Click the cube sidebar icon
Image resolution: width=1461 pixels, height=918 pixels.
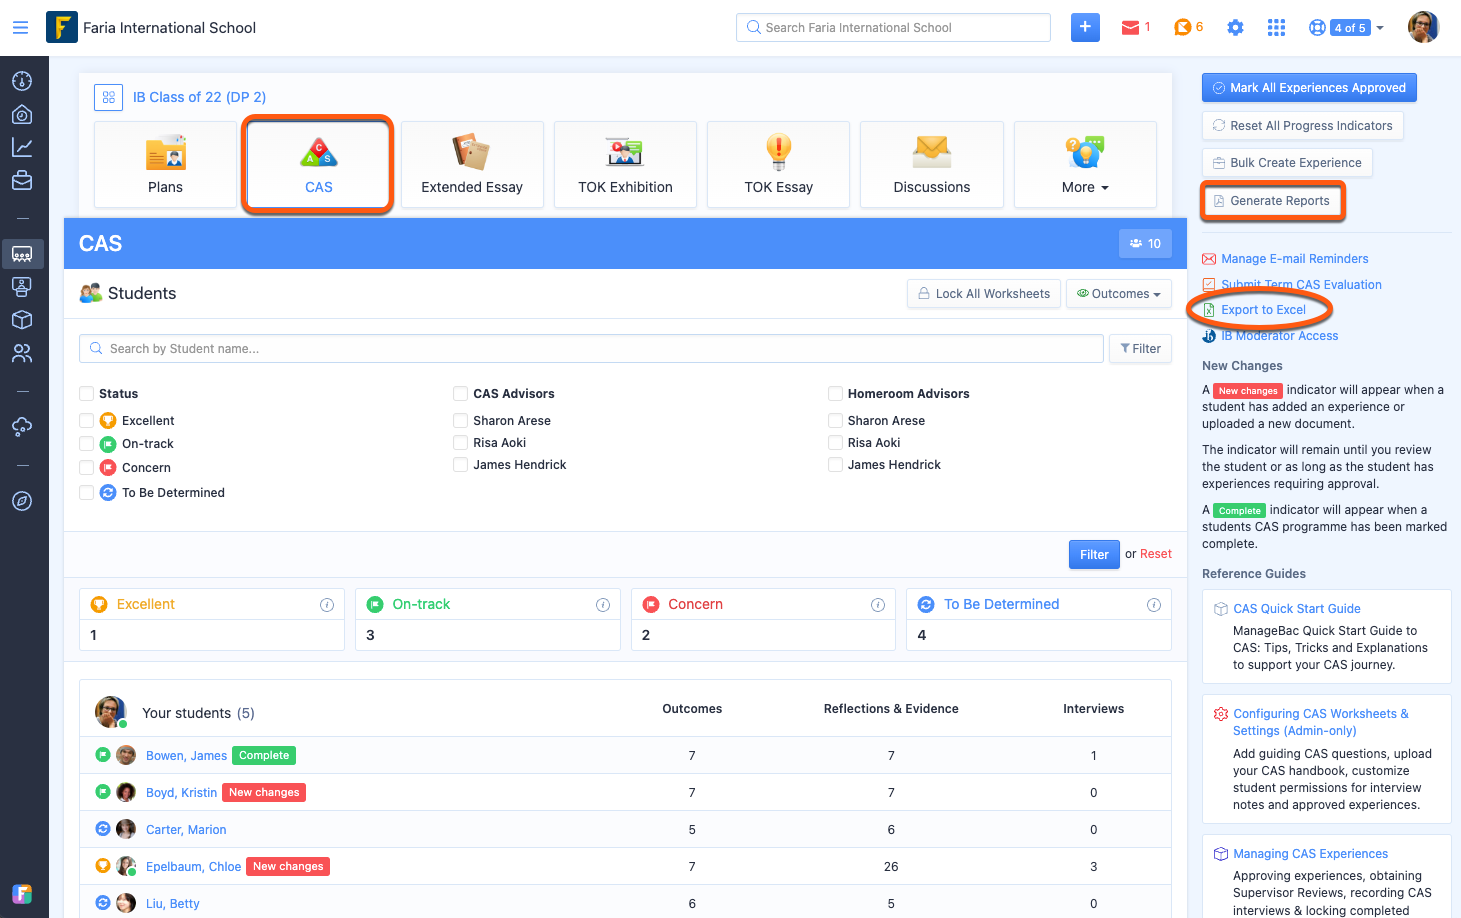point(22,320)
